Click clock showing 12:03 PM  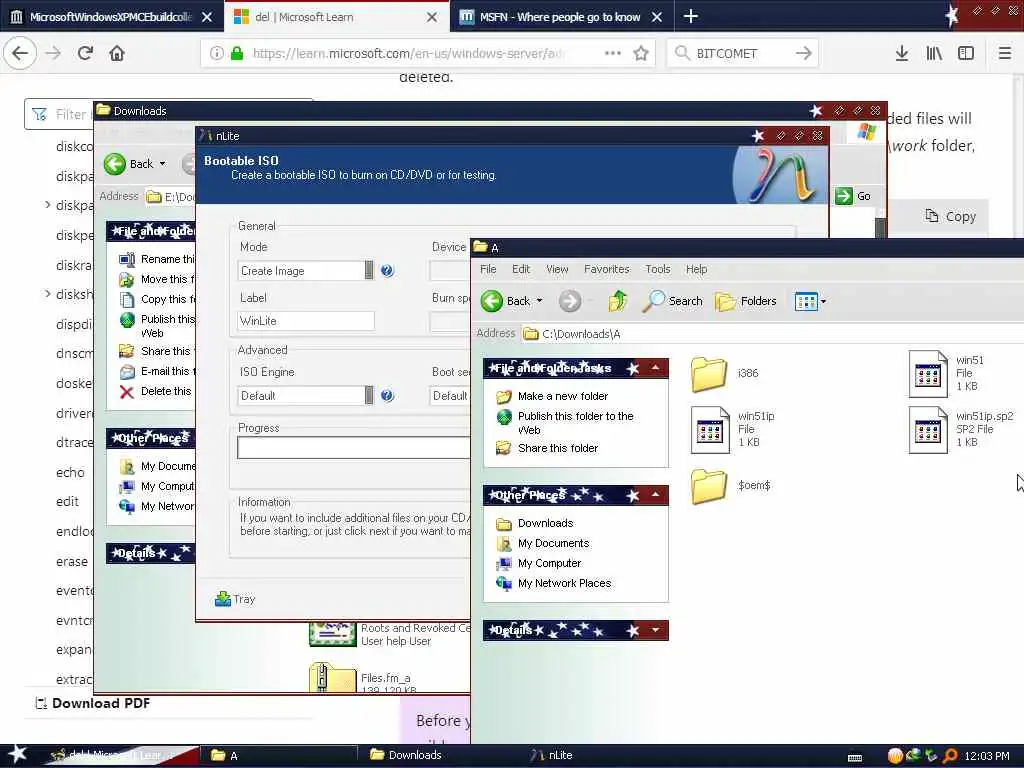point(987,756)
